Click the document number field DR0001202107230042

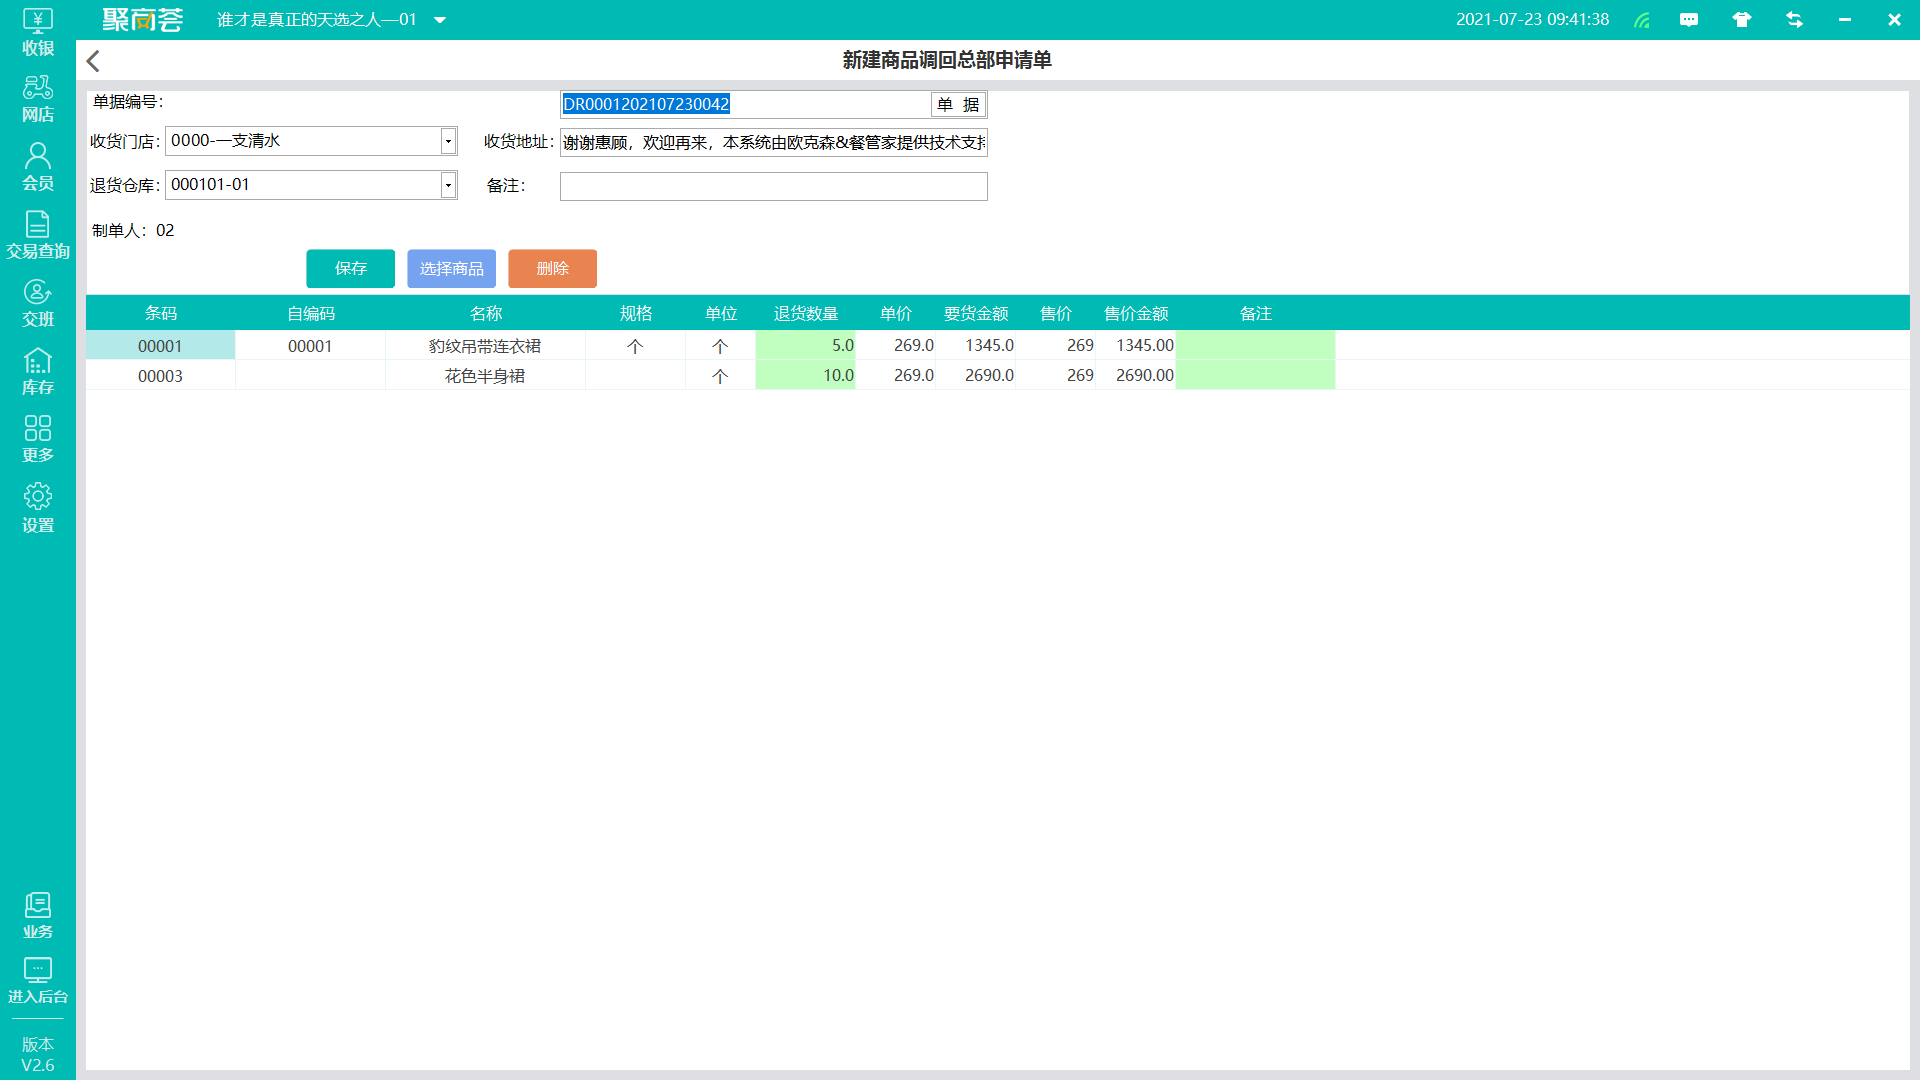(745, 104)
